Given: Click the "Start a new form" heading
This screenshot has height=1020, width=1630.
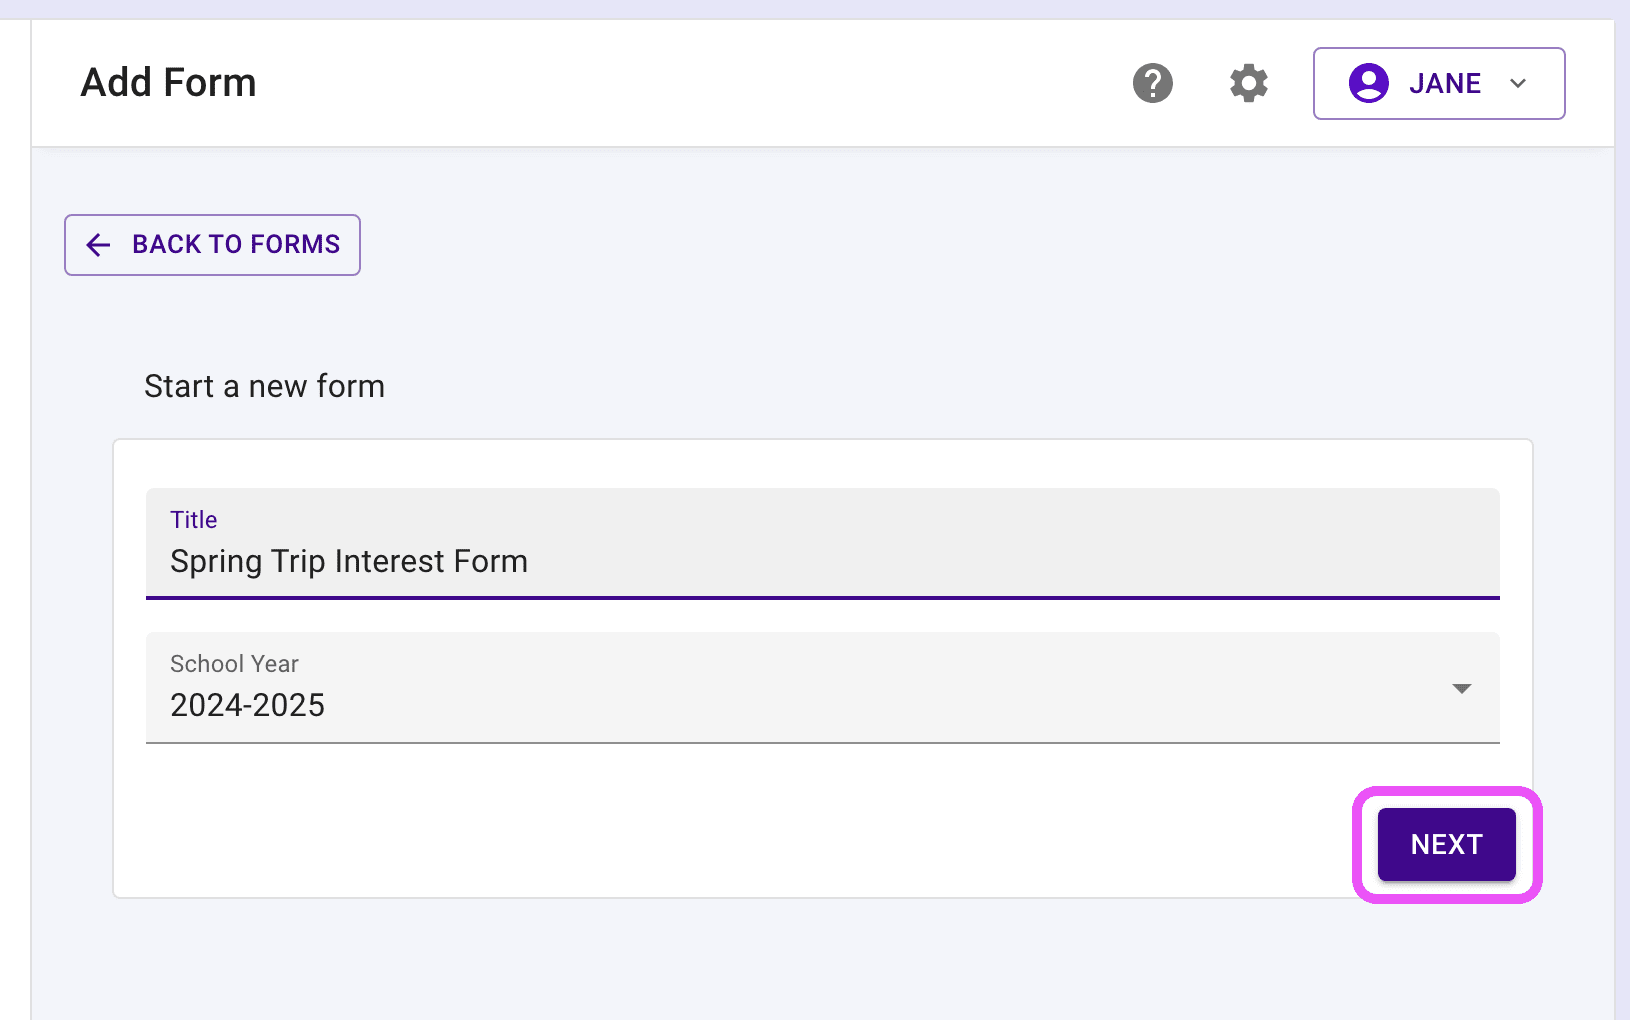Looking at the screenshot, I should tap(264, 386).
